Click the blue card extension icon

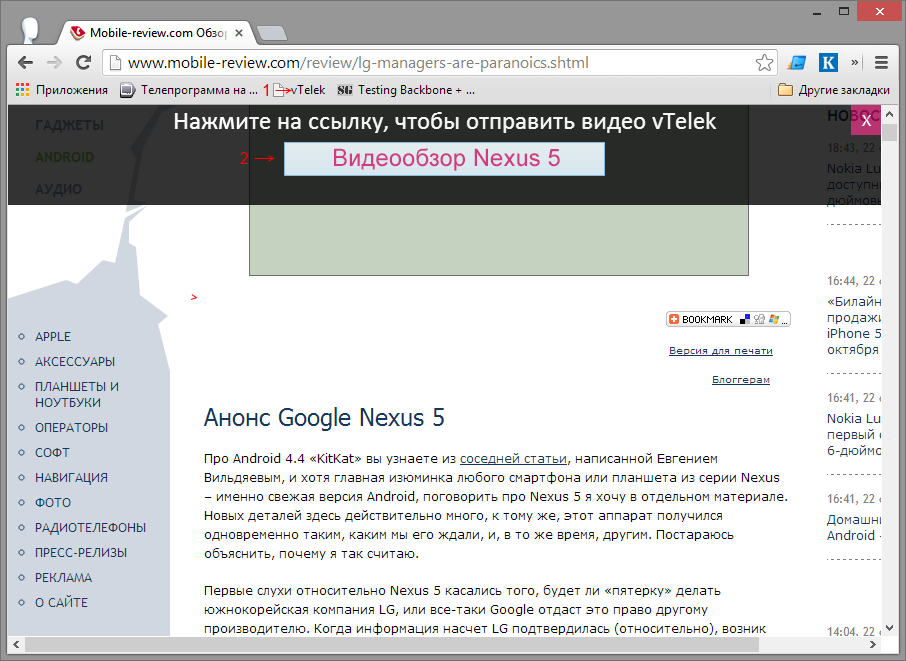click(797, 62)
